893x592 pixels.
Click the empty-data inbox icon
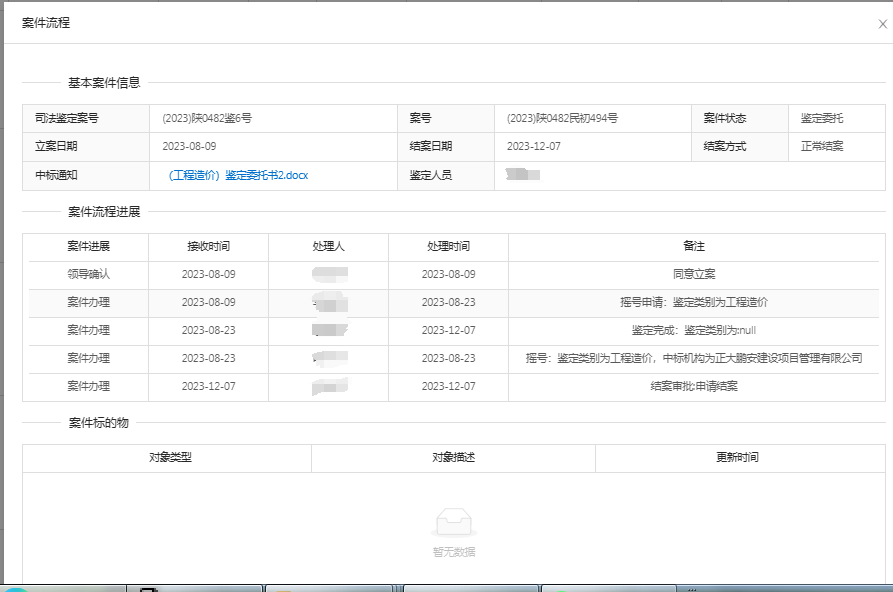click(454, 522)
